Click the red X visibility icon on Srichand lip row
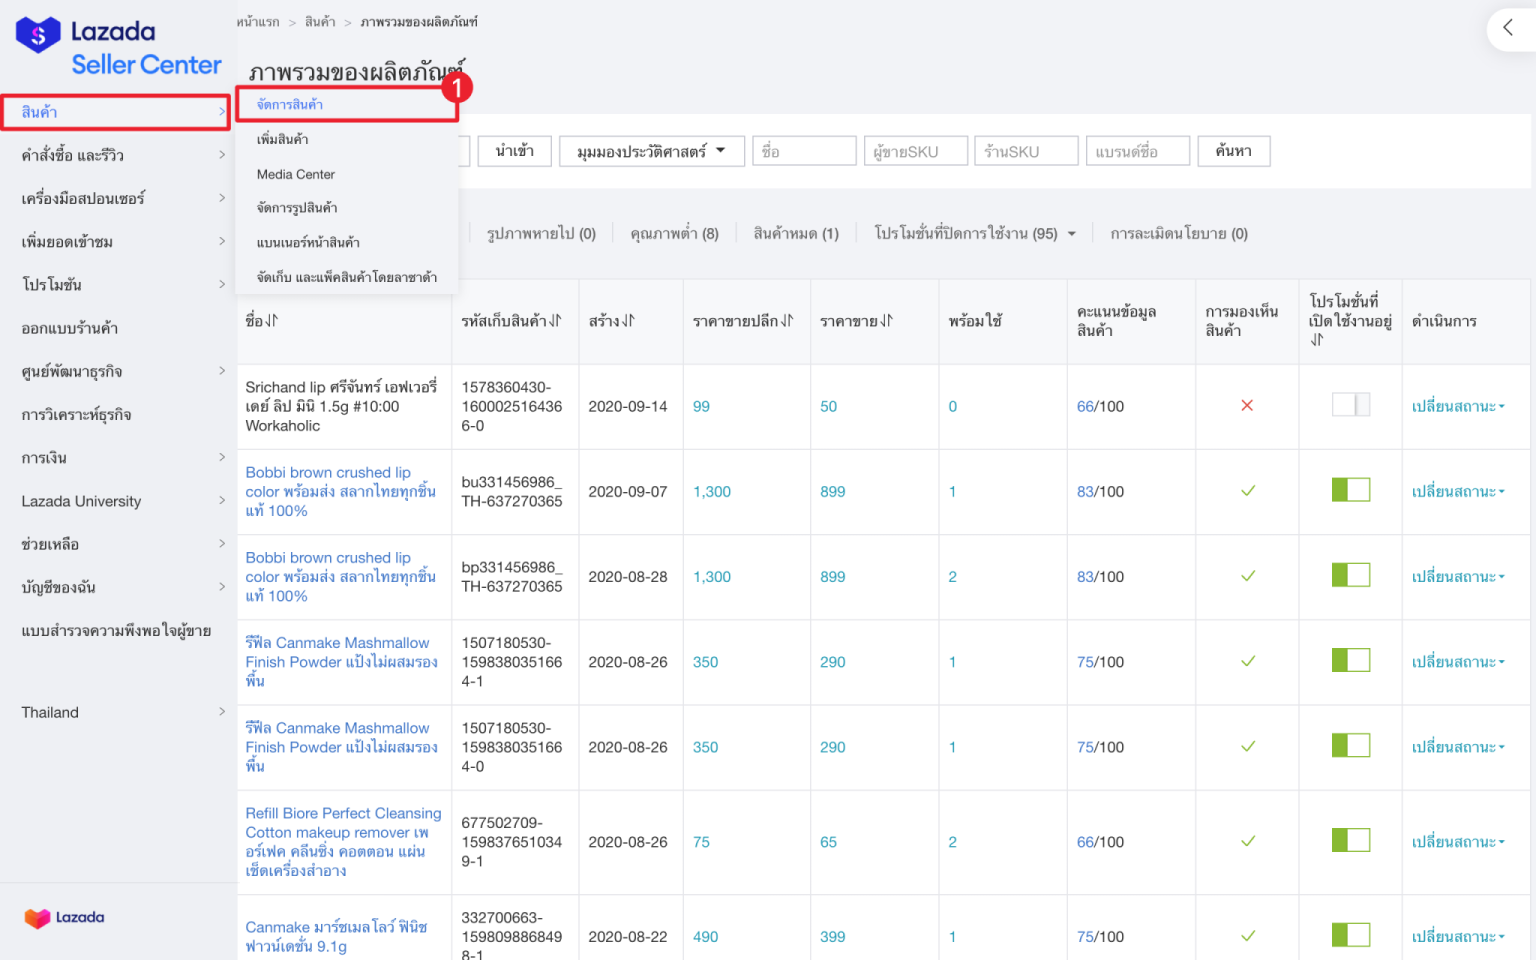 click(x=1247, y=406)
